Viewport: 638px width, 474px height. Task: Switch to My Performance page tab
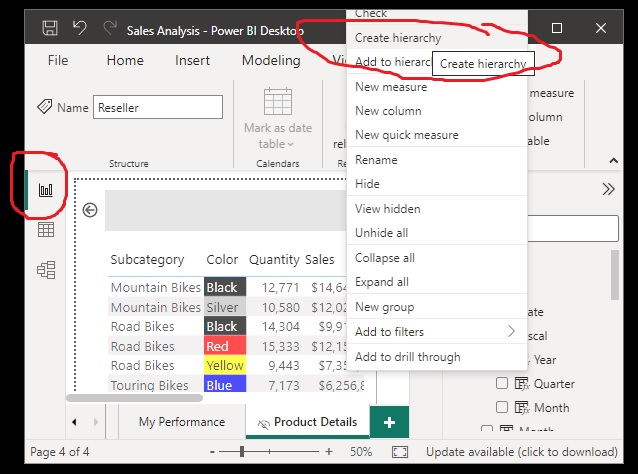(182, 422)
